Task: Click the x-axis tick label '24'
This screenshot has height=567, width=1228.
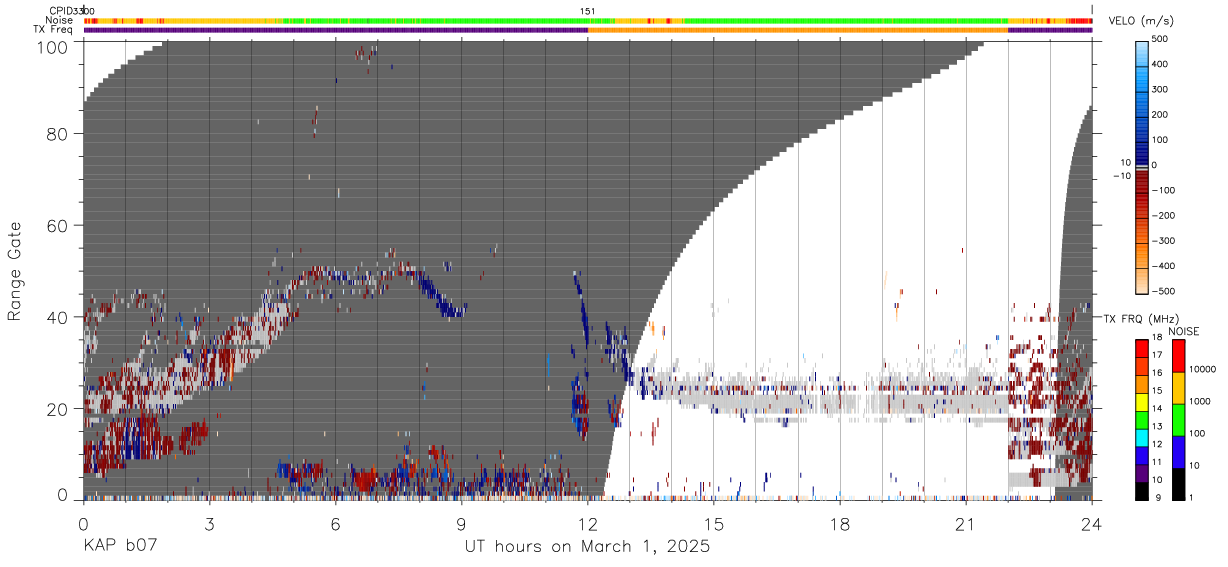Action: [x=1092, y=524]
